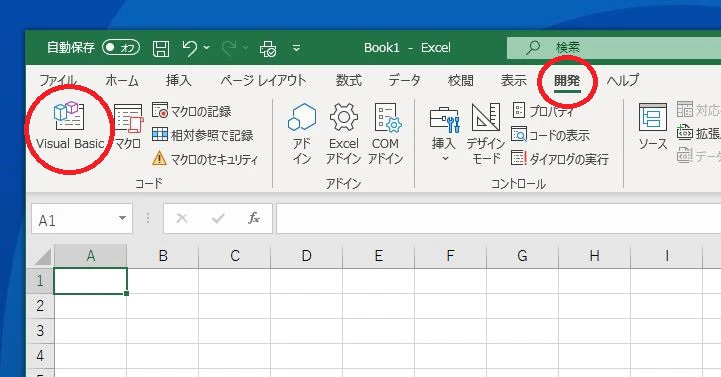Toggle デザインモード (Design Mode)
This screenshot has width=721, height=377.
coord(486,133)
